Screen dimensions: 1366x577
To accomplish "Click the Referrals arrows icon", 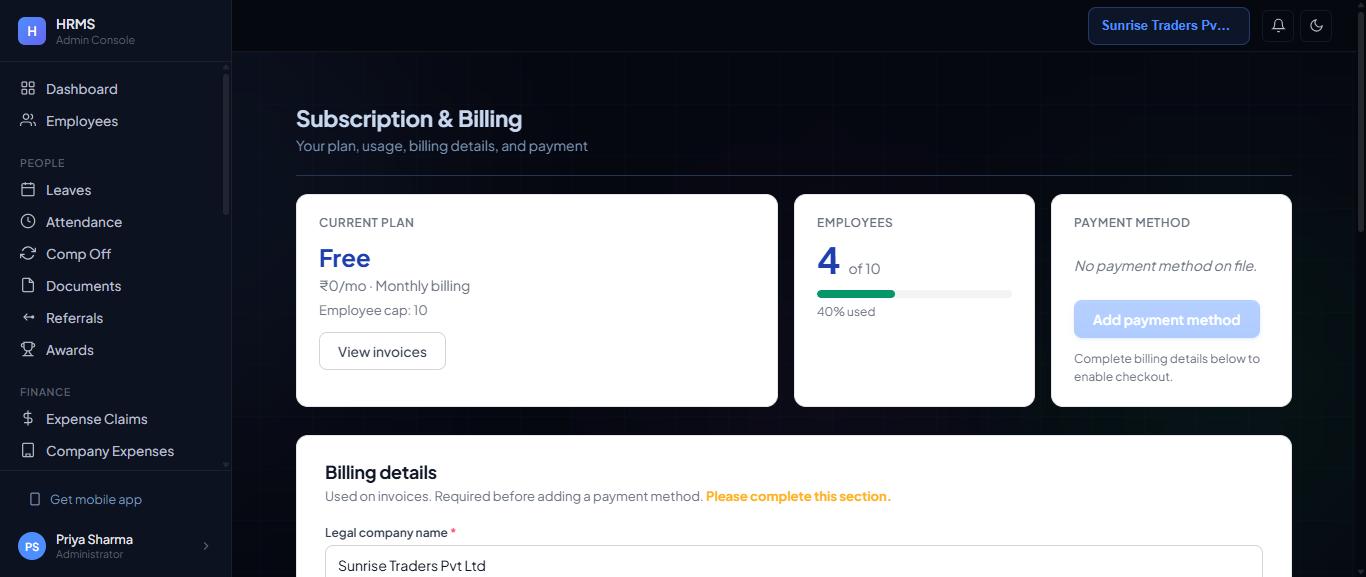I will point(28,318).
